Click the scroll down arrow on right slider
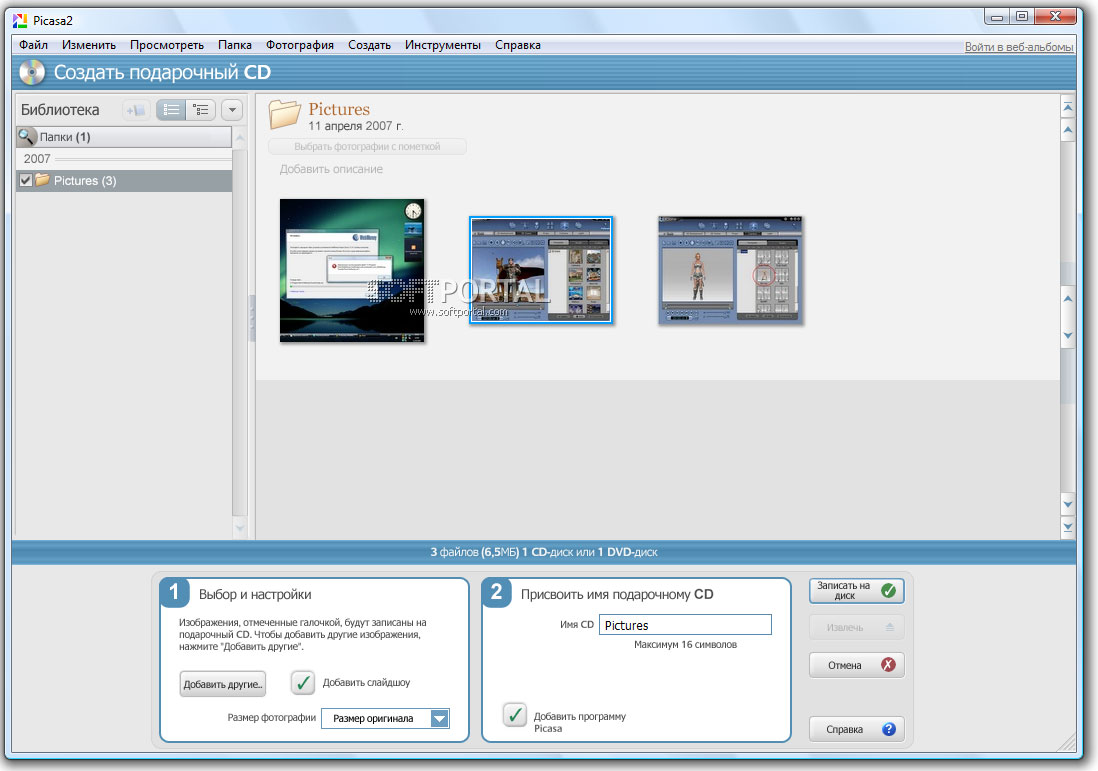This screenshot has height=771, width=1098. click(1068, 335)
